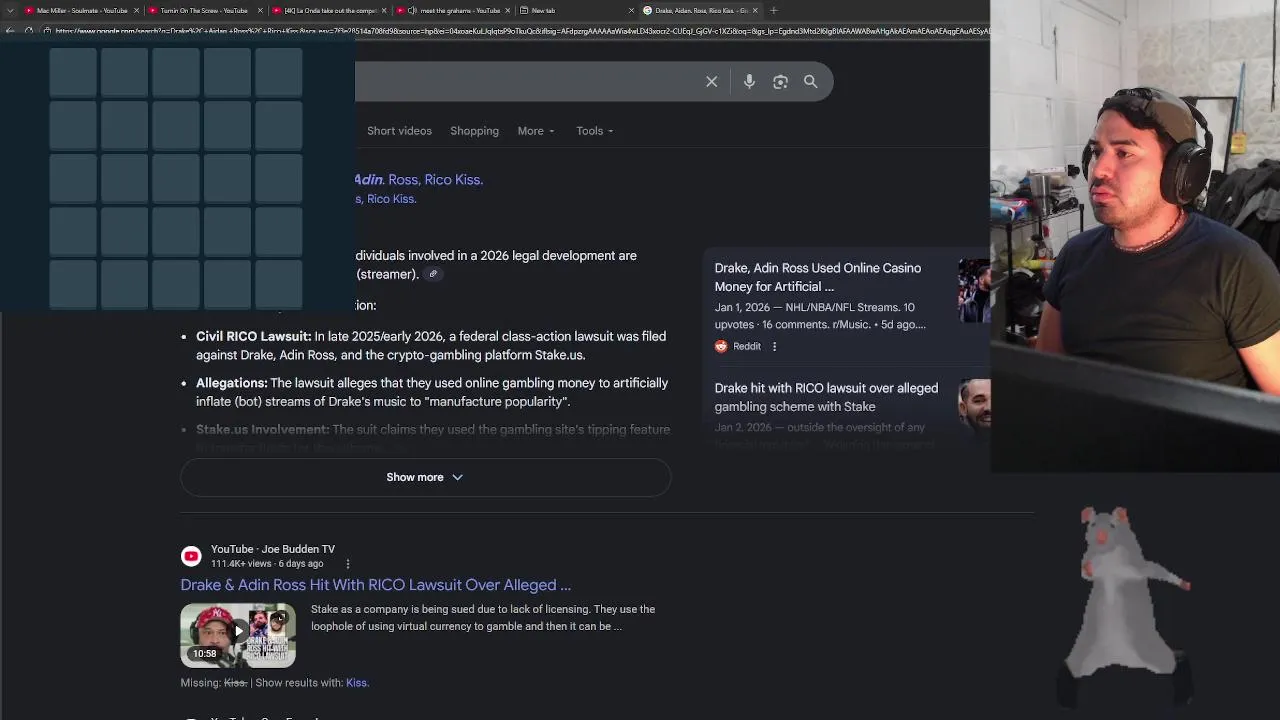Click the Reddit card thumbnail image
Image resolution: width=1280 pixels, height=720 pixels.
click(x=974, y=291)
